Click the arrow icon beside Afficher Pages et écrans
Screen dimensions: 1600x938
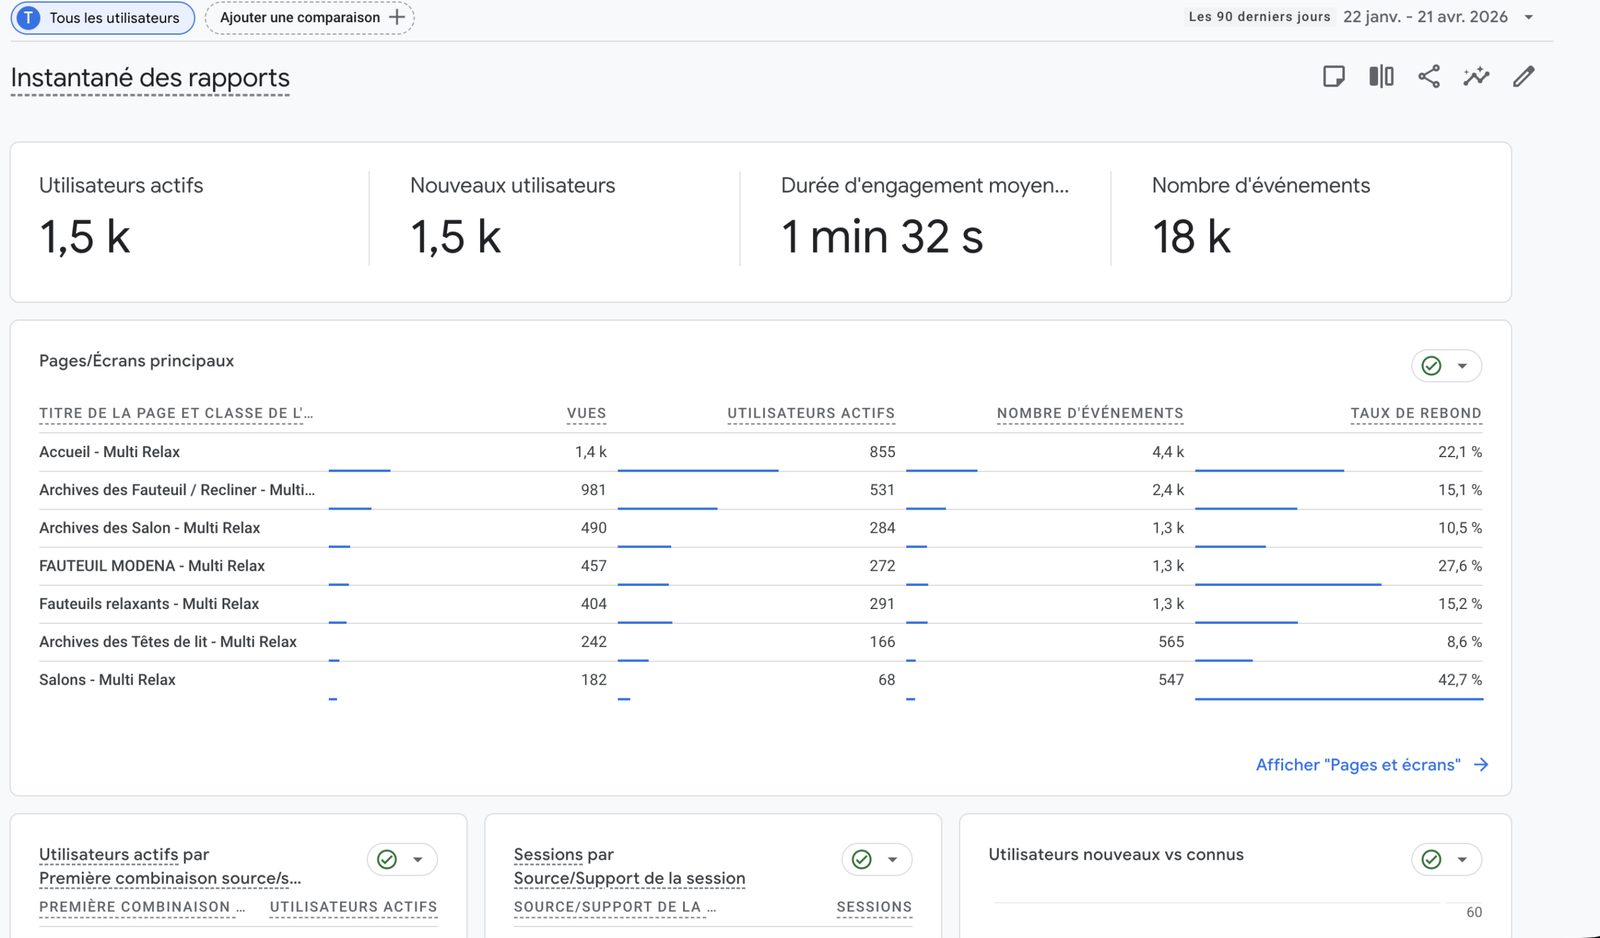1481,765
